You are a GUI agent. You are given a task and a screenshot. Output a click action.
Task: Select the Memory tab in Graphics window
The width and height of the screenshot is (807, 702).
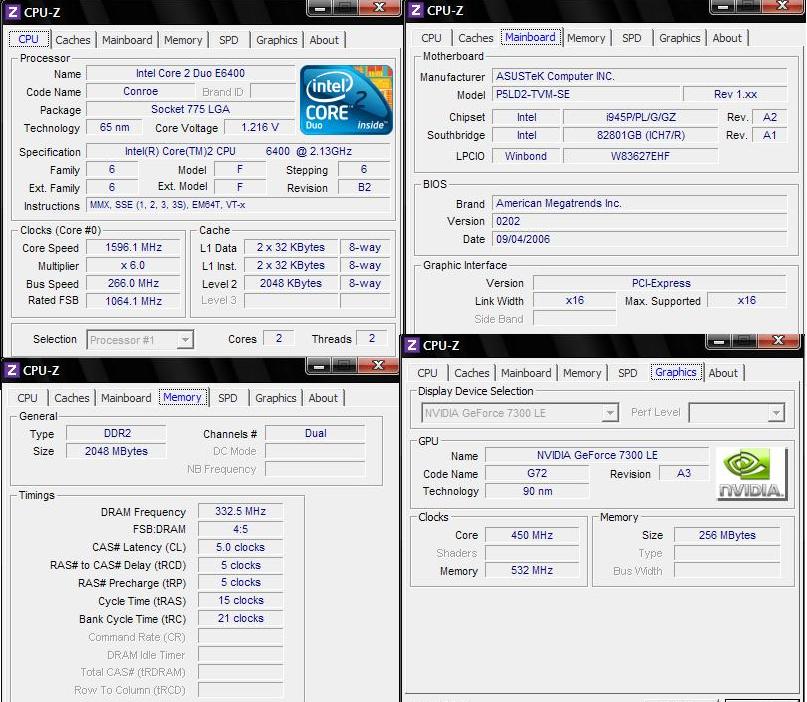click(x=582, y=373)
